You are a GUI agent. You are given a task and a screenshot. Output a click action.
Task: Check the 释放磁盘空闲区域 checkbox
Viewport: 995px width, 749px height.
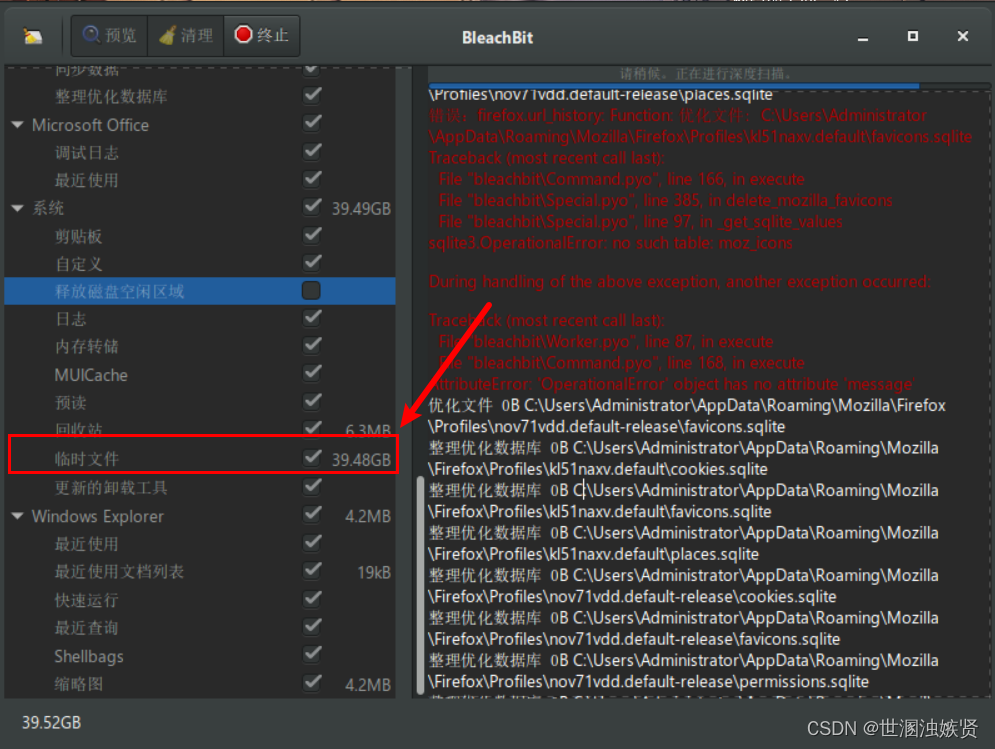tap(312, 290)
